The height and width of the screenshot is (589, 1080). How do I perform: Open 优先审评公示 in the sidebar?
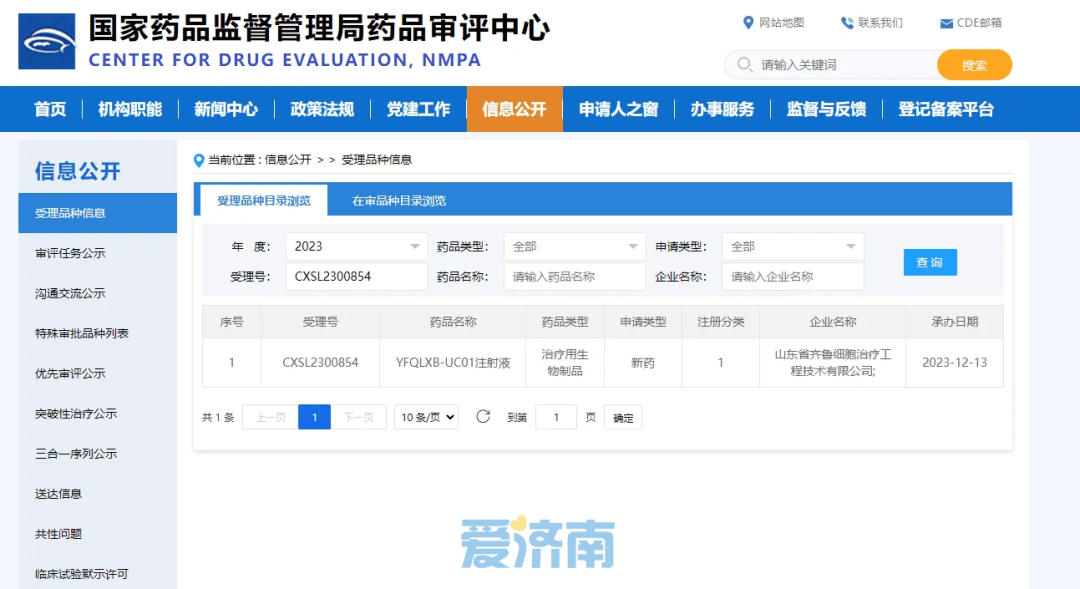click(70, 373)
